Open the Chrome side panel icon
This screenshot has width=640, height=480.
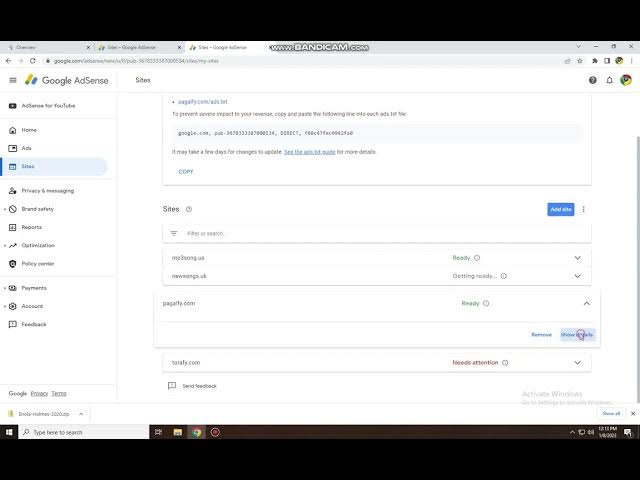point(607,61)
